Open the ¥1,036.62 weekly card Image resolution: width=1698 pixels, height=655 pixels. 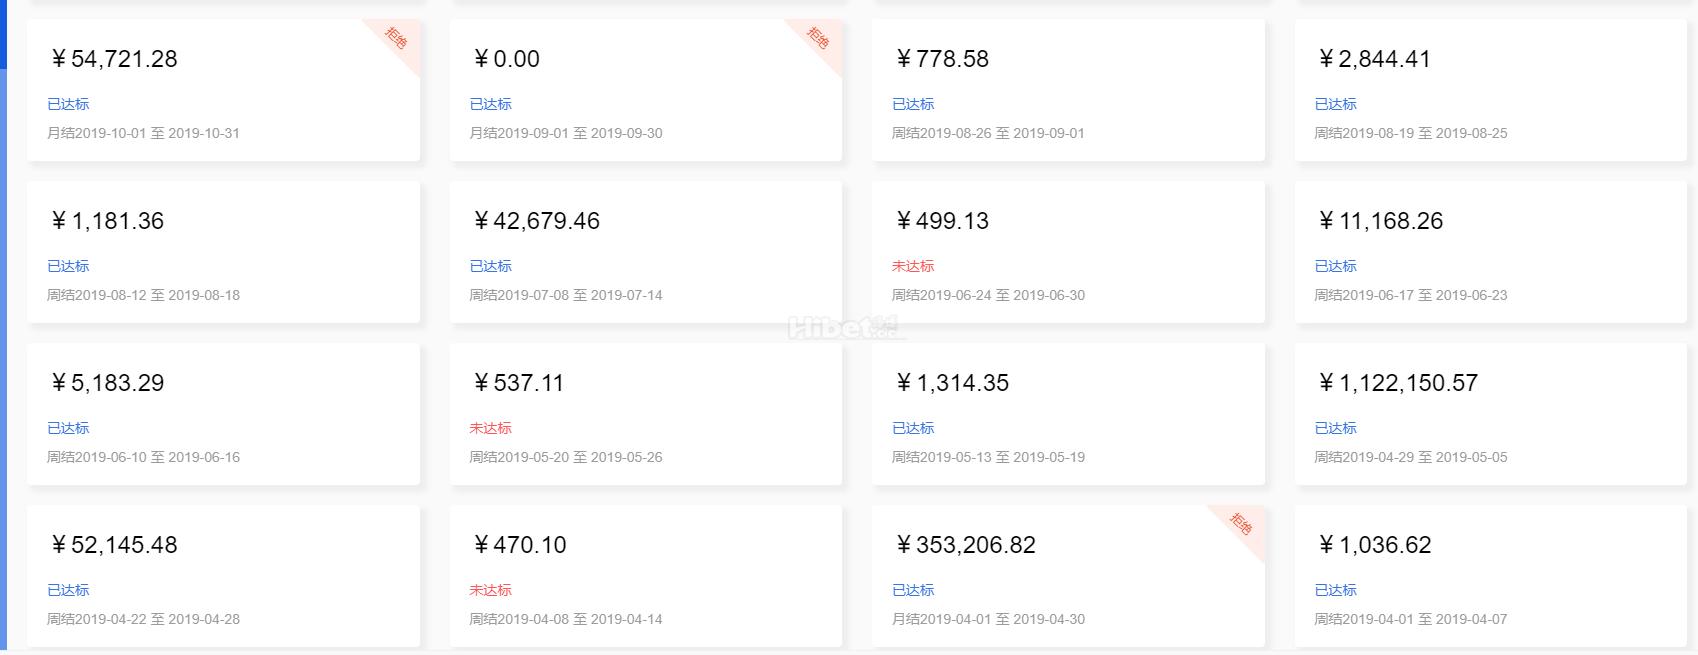[x=1490, y=576]
